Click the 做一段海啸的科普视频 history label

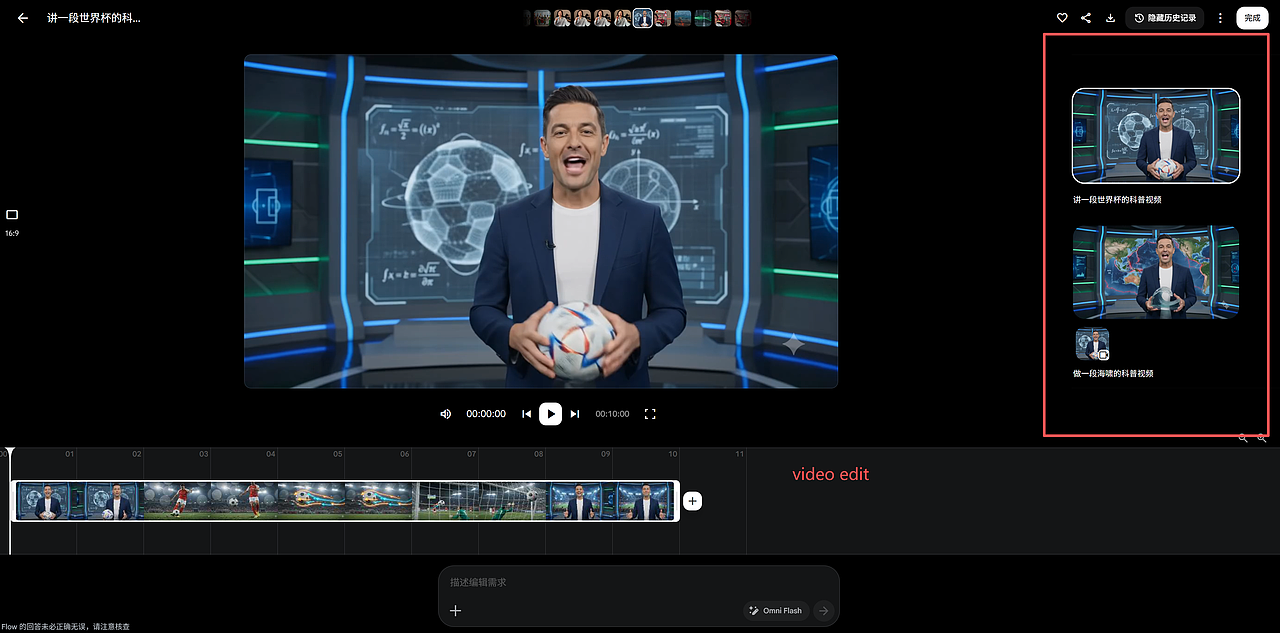click(1113, 373)
